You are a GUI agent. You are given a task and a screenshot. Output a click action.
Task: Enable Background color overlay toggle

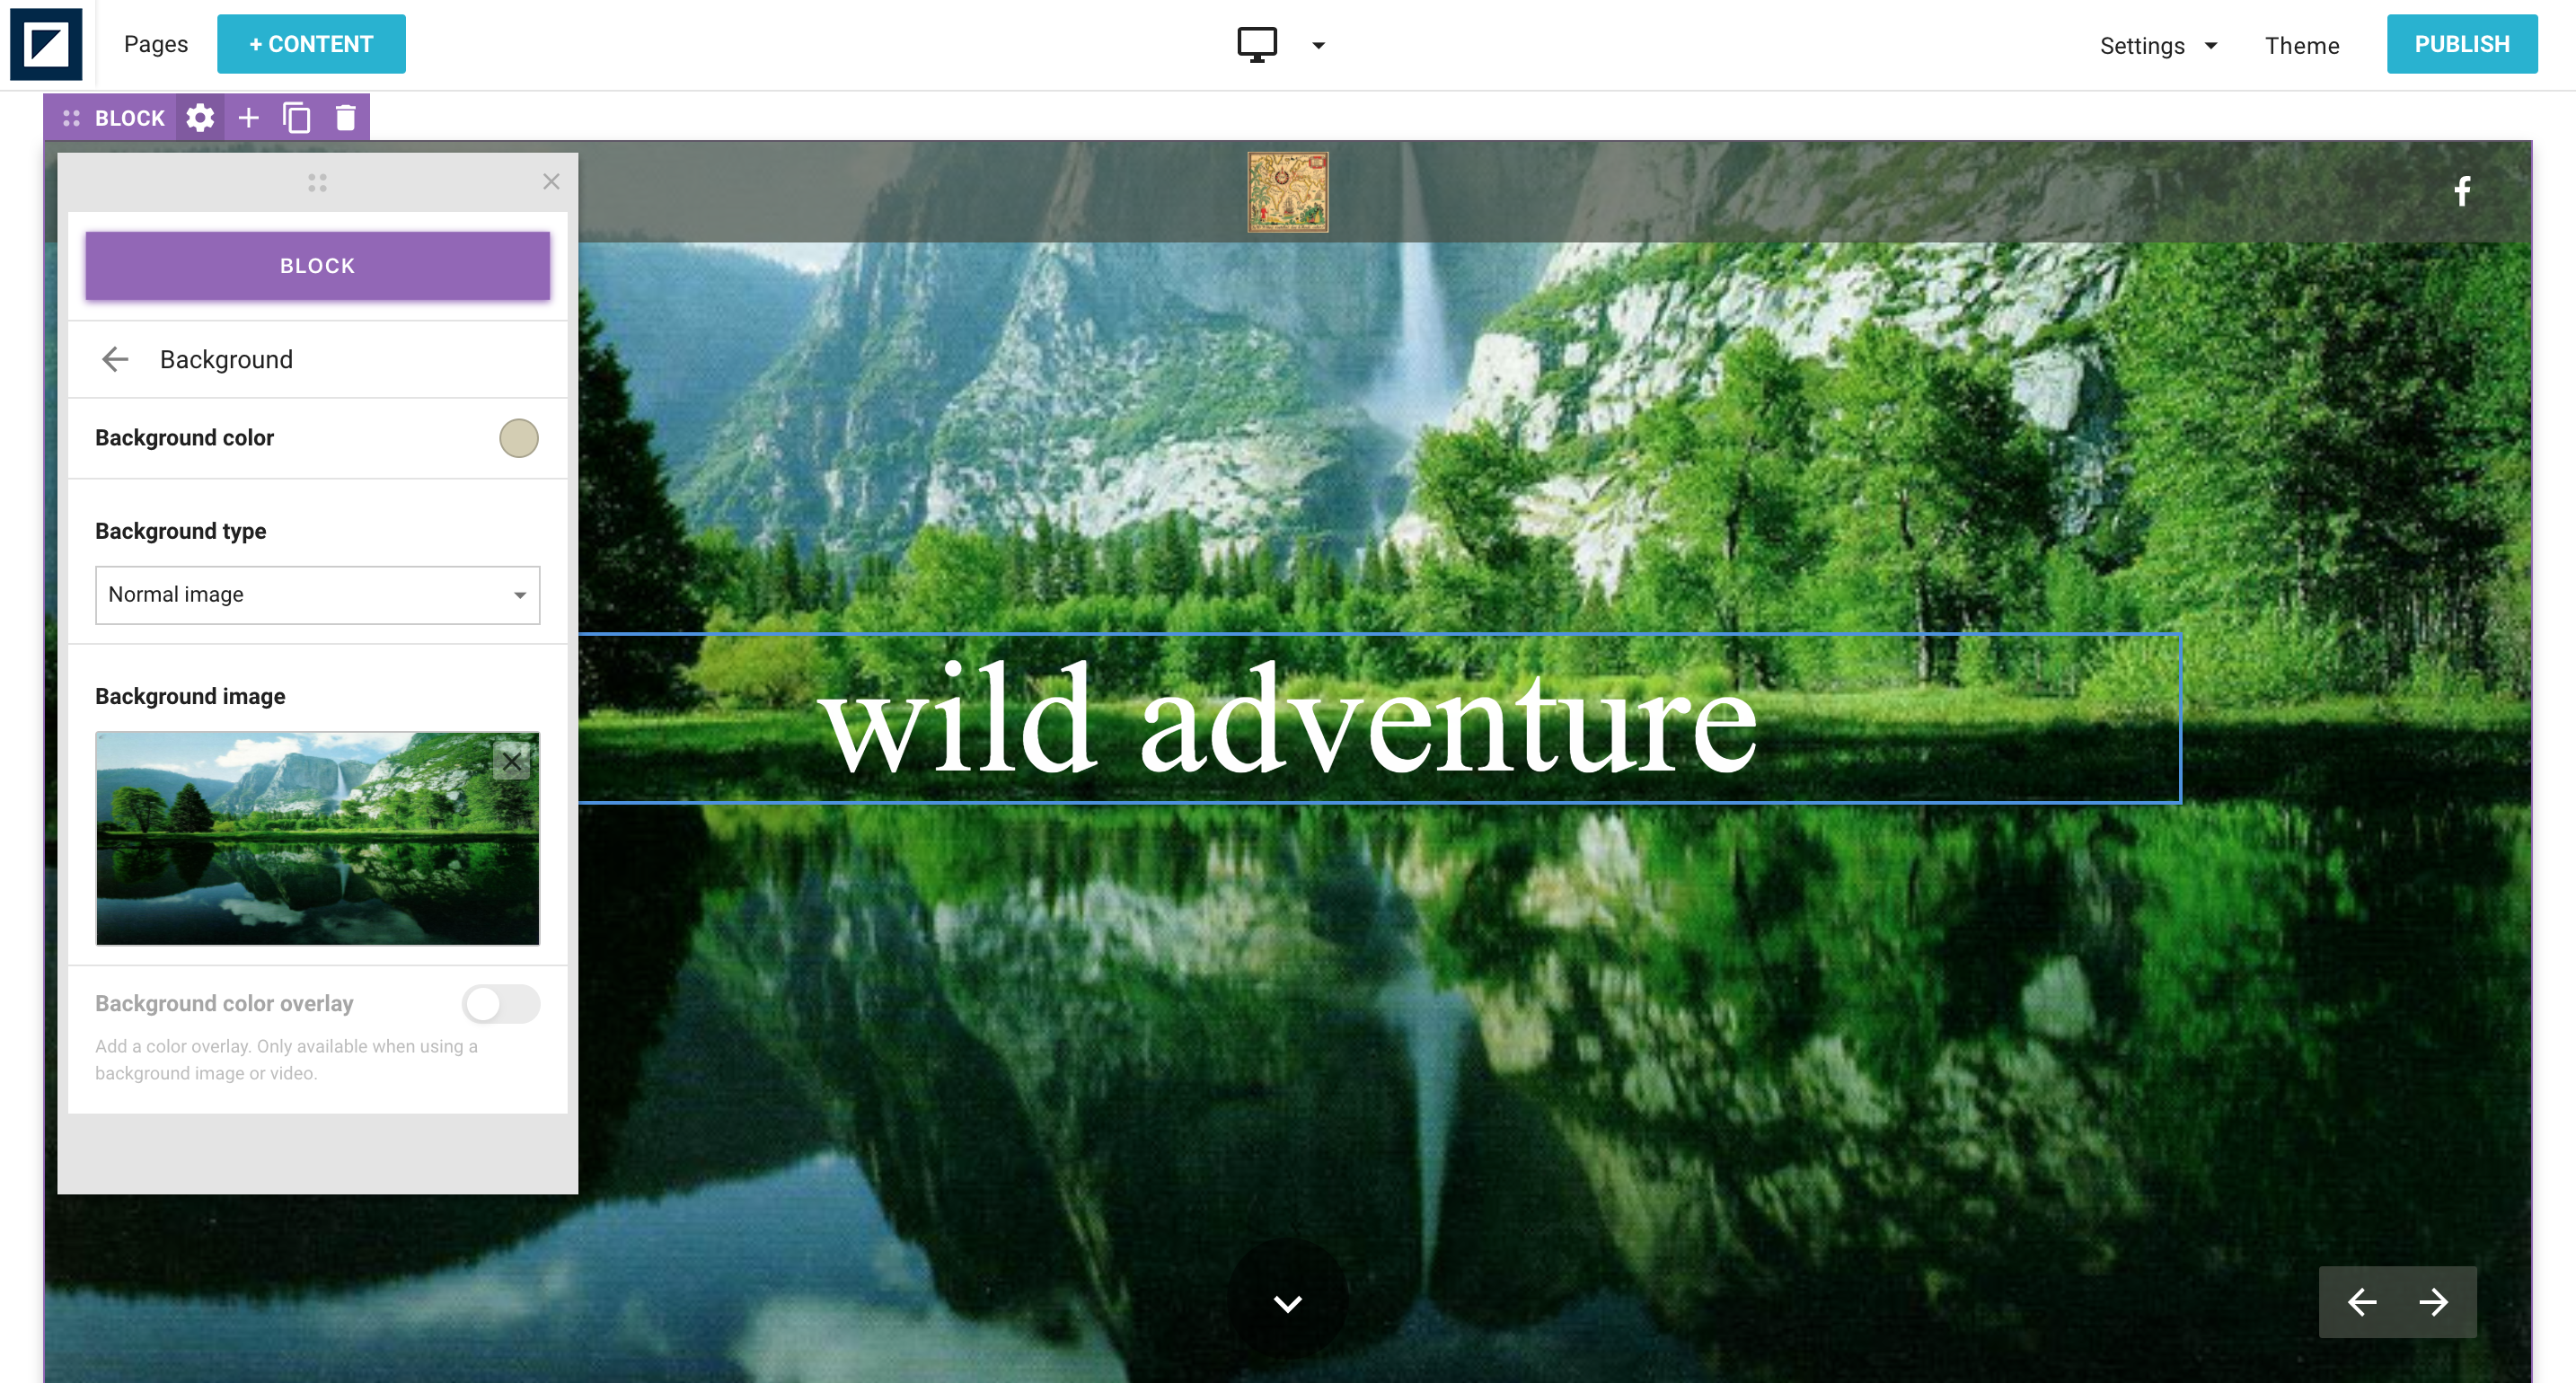pos(501,1004)
